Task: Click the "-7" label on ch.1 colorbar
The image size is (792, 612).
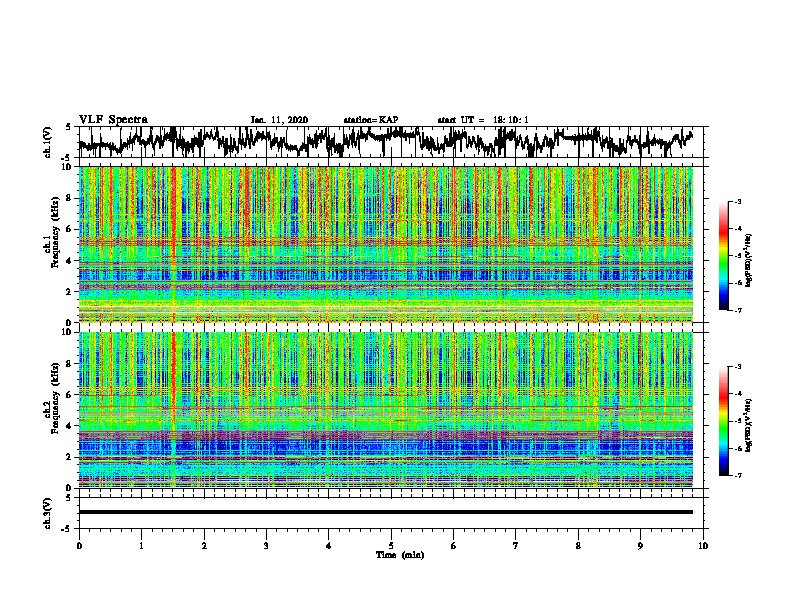Action: click(738, 310)
